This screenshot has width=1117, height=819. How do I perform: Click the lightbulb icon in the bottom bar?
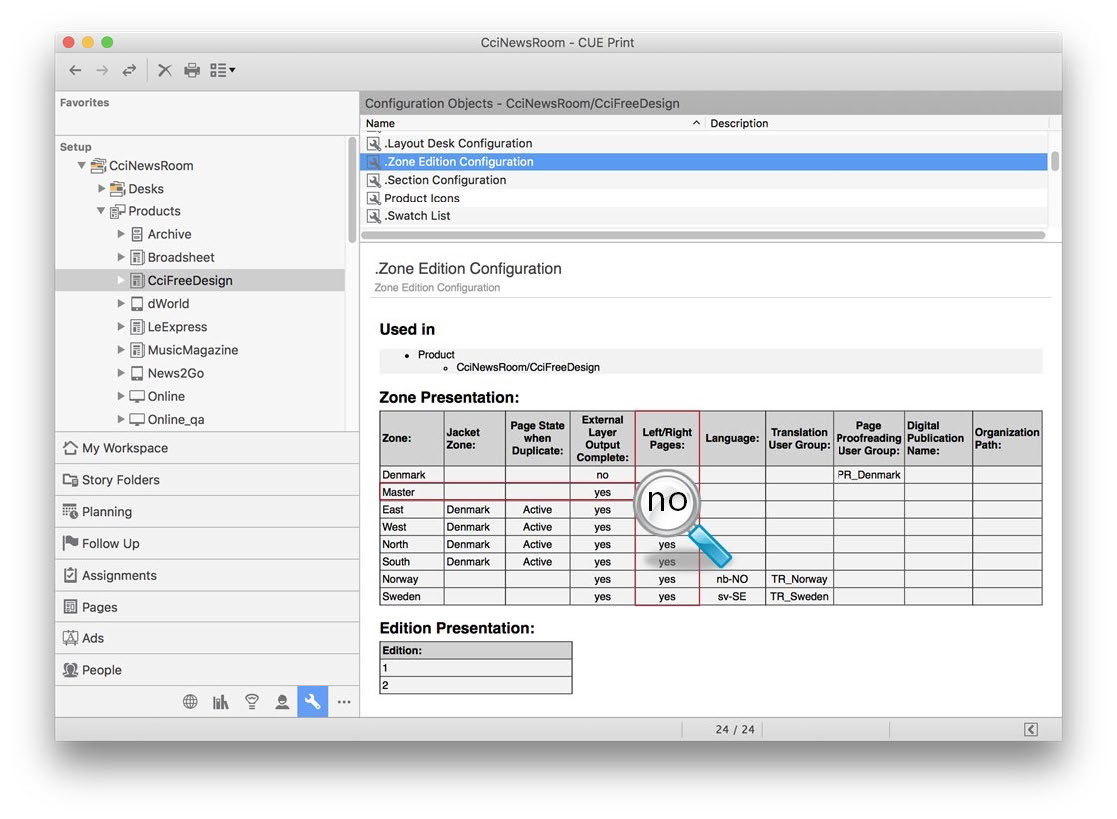tap(252, 702)
